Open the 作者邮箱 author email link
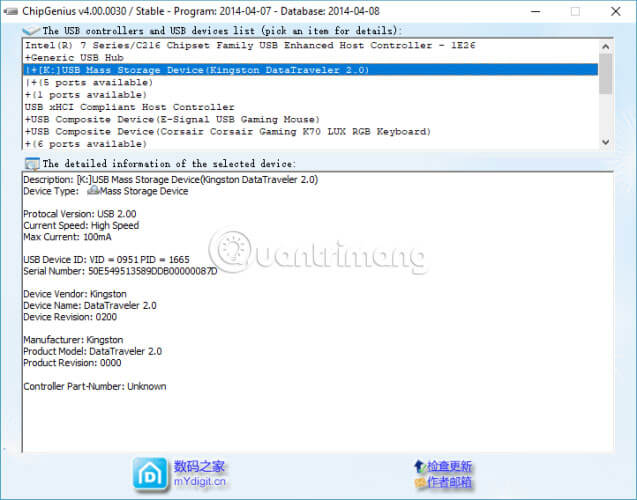This screenshot has height=500, width=637. [449, 482]
